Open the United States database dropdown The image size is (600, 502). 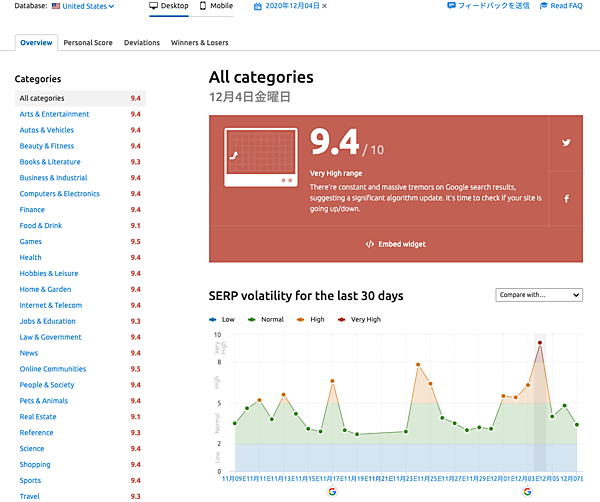pos(82,6)
